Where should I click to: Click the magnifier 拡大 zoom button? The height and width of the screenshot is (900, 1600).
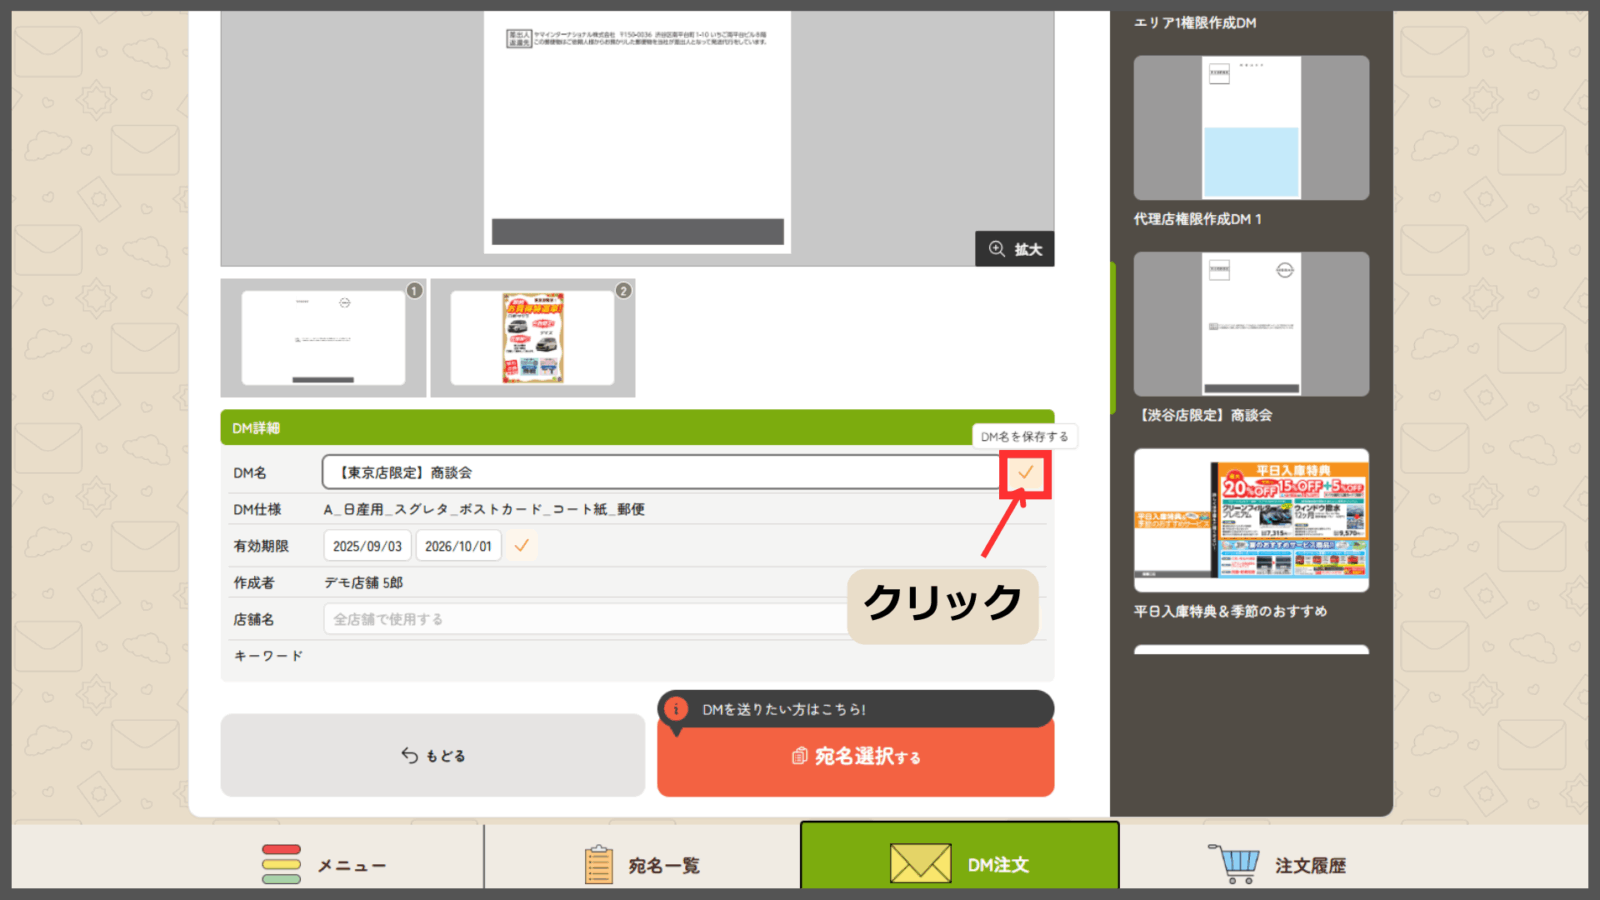tap(1014, 249)
